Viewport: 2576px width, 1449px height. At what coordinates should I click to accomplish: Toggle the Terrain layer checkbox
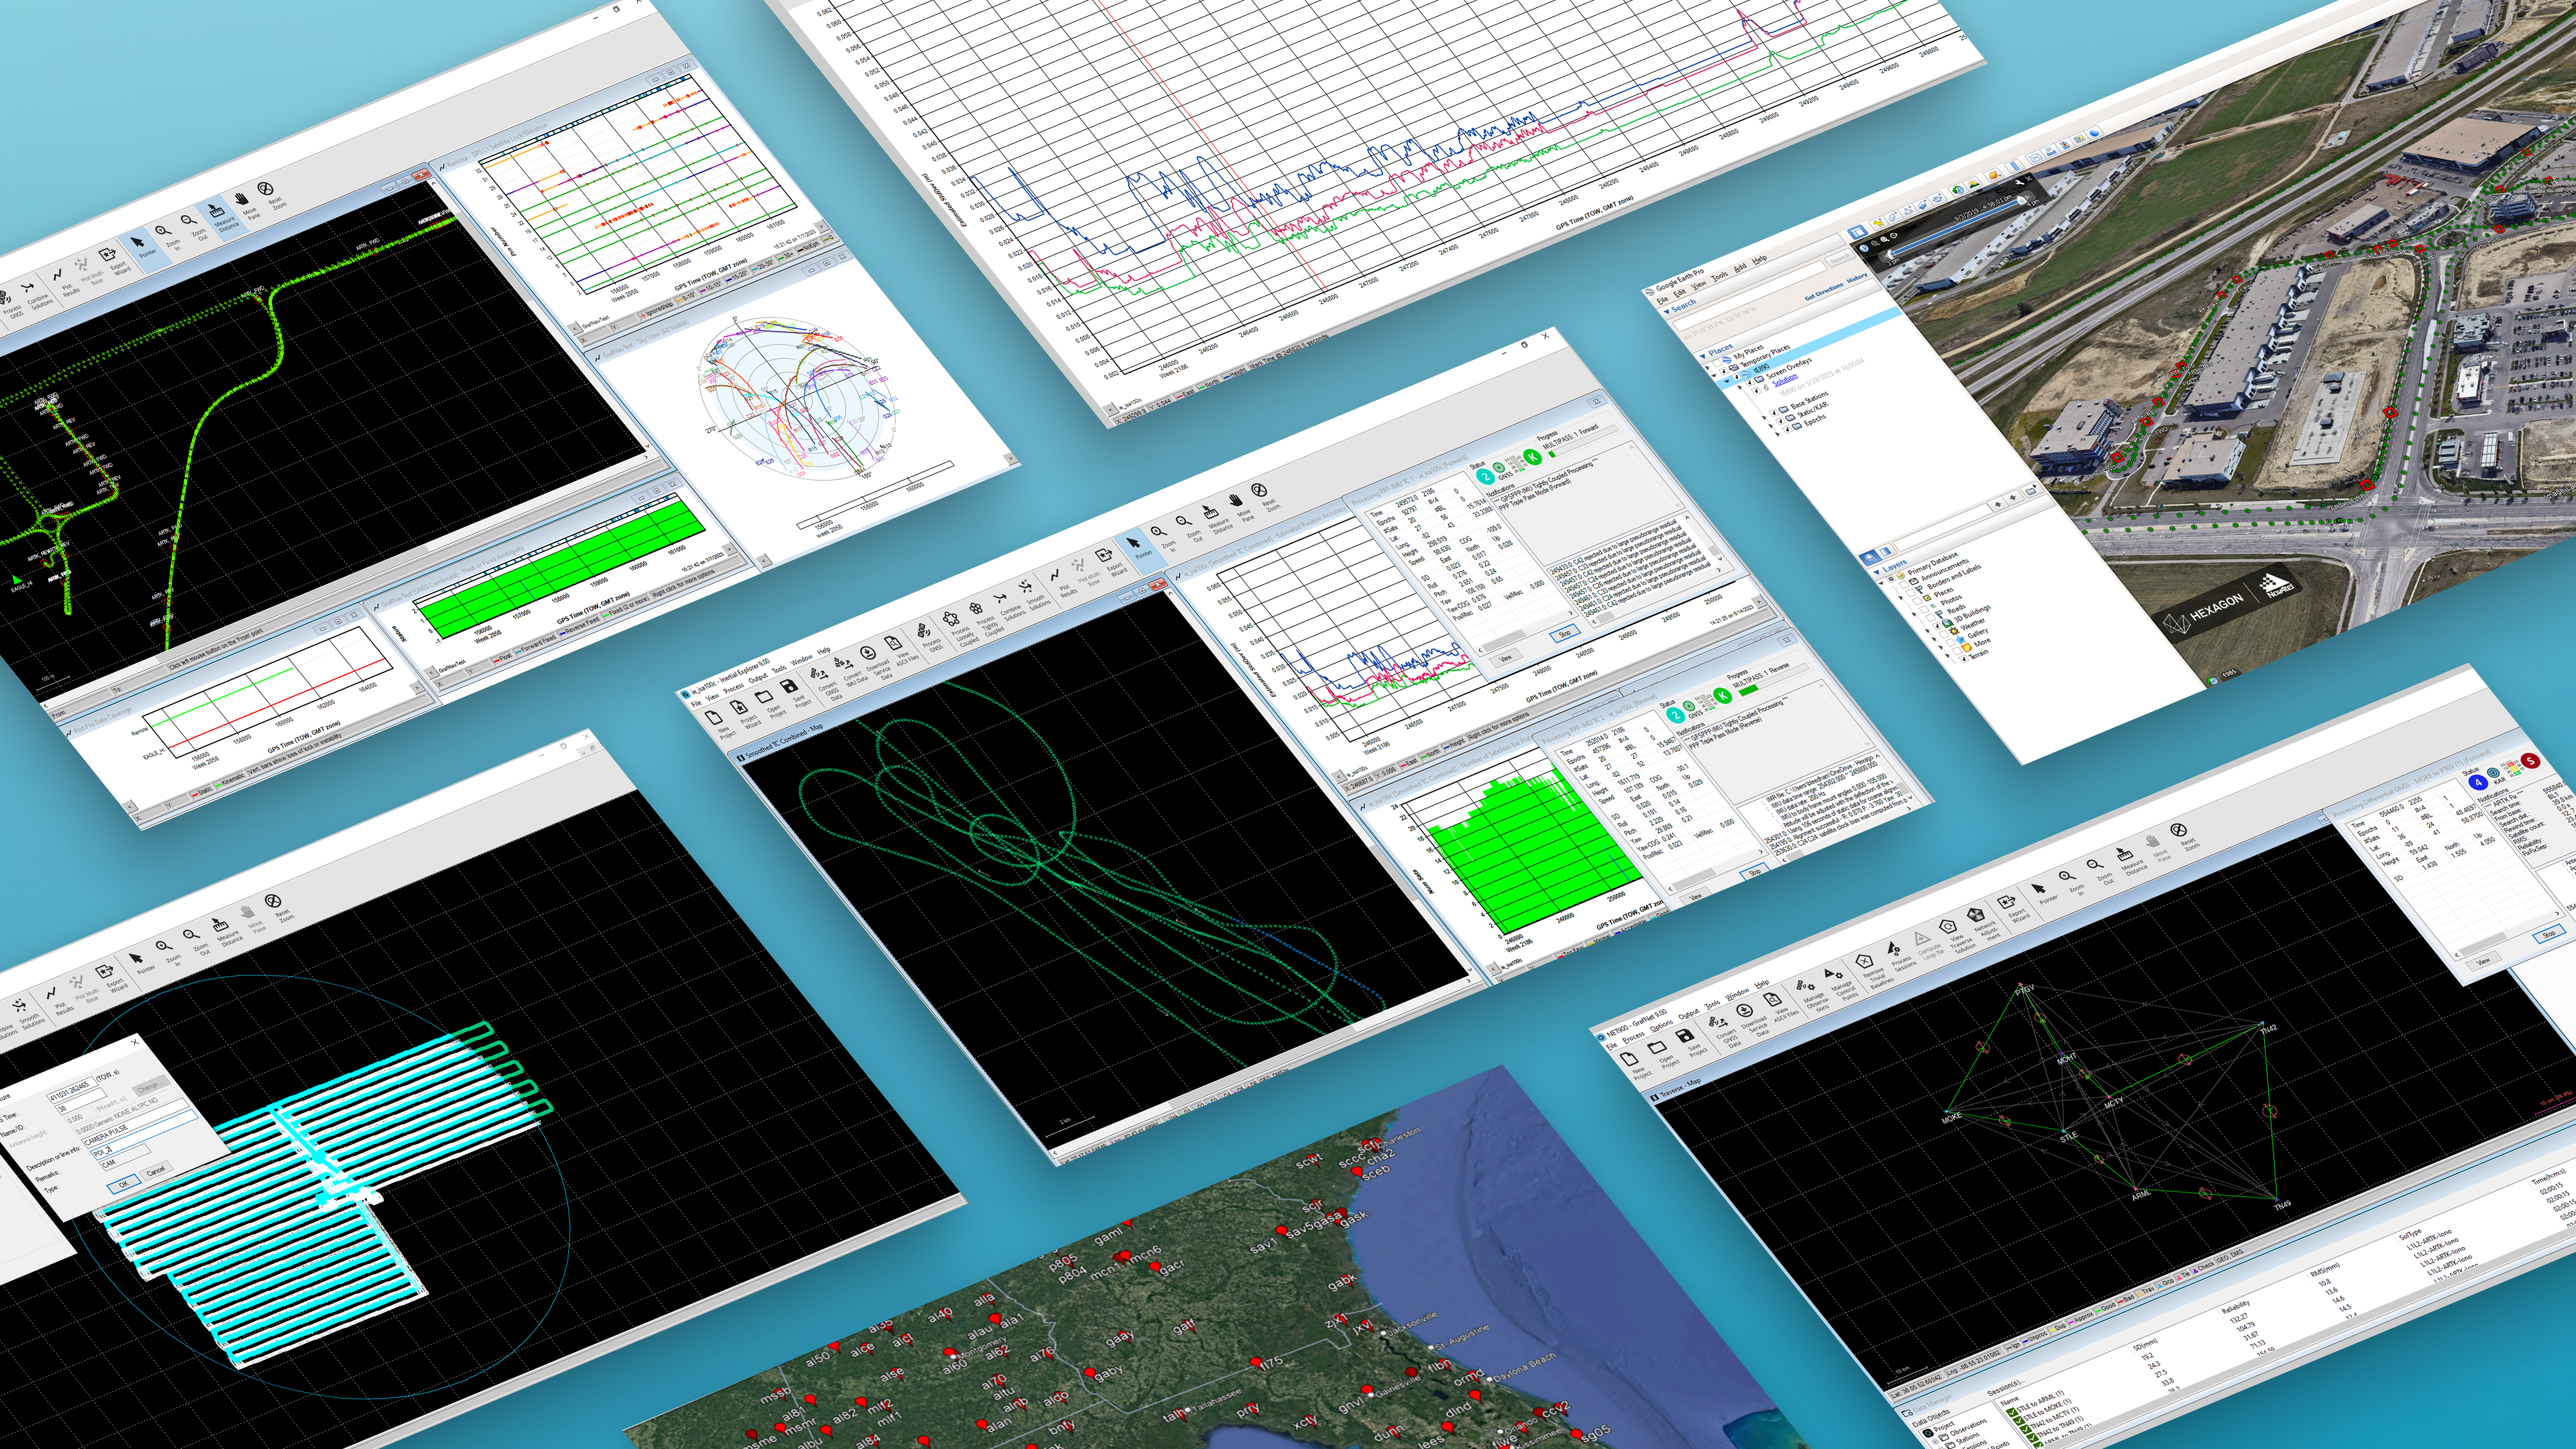[1964, 659]
